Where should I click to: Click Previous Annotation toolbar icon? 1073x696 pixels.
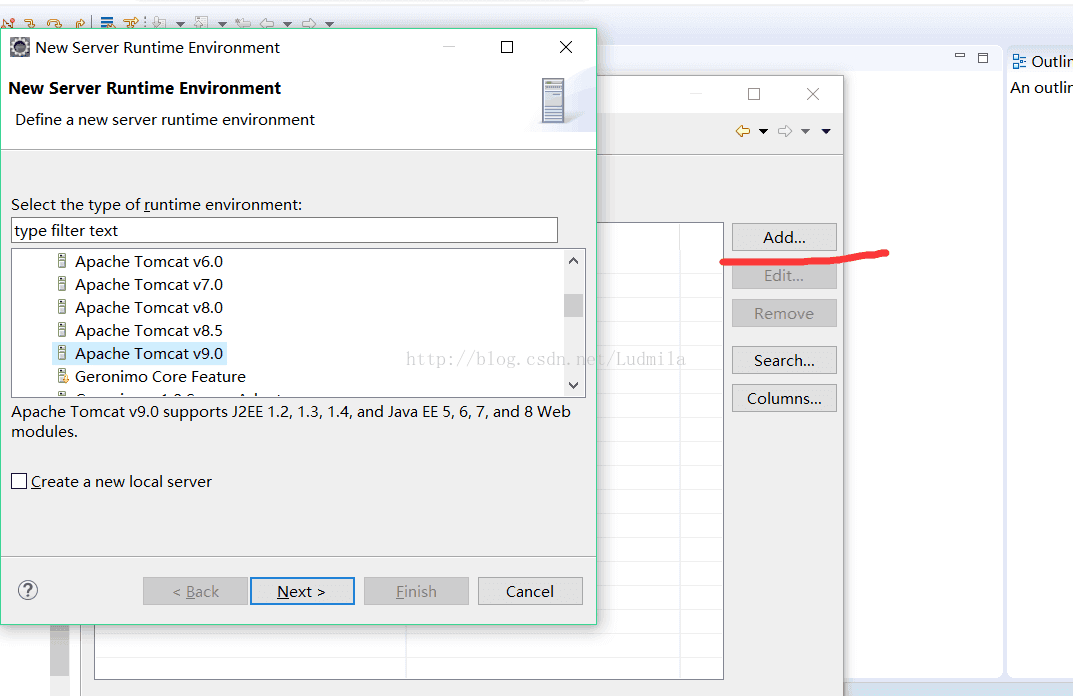pyautogui.click(x=201, y=23)
